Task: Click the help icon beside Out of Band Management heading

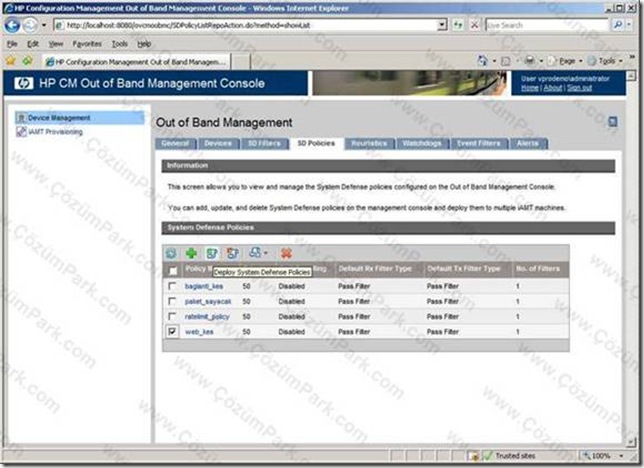Action: 612,122
